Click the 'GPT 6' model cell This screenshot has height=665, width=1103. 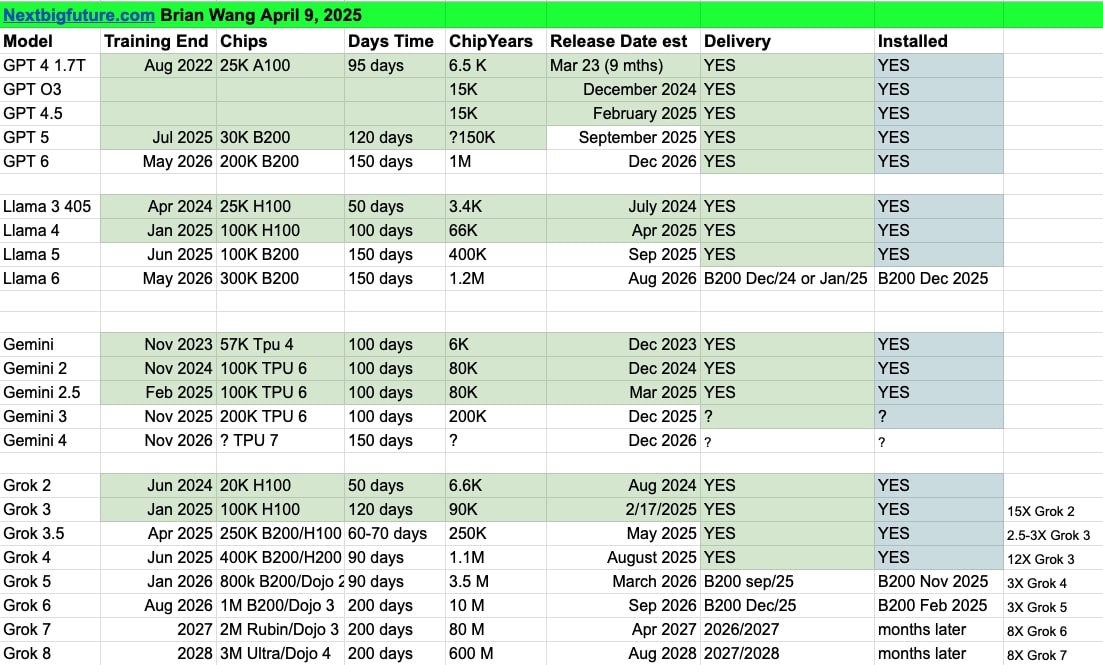pos(51,161)
